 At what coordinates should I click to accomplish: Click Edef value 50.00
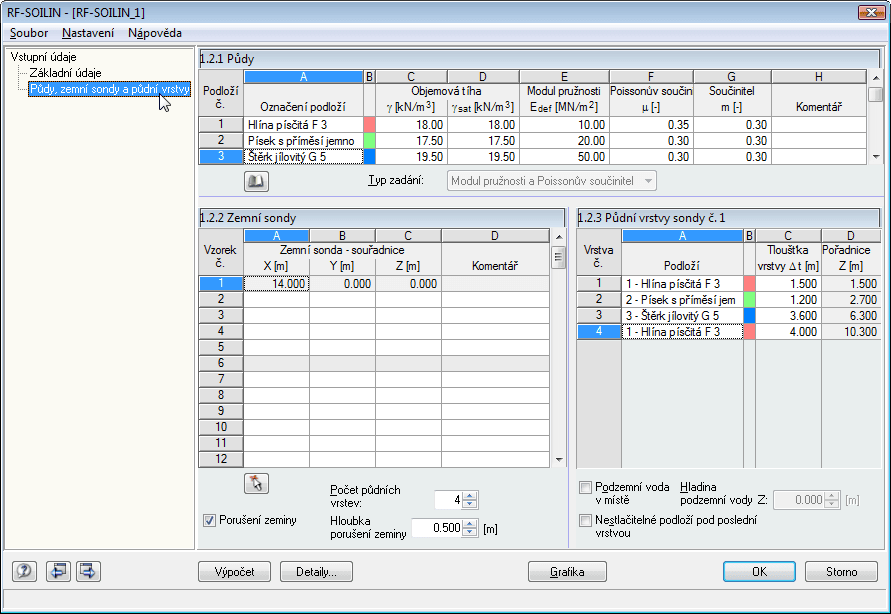[x=564, y=156]
